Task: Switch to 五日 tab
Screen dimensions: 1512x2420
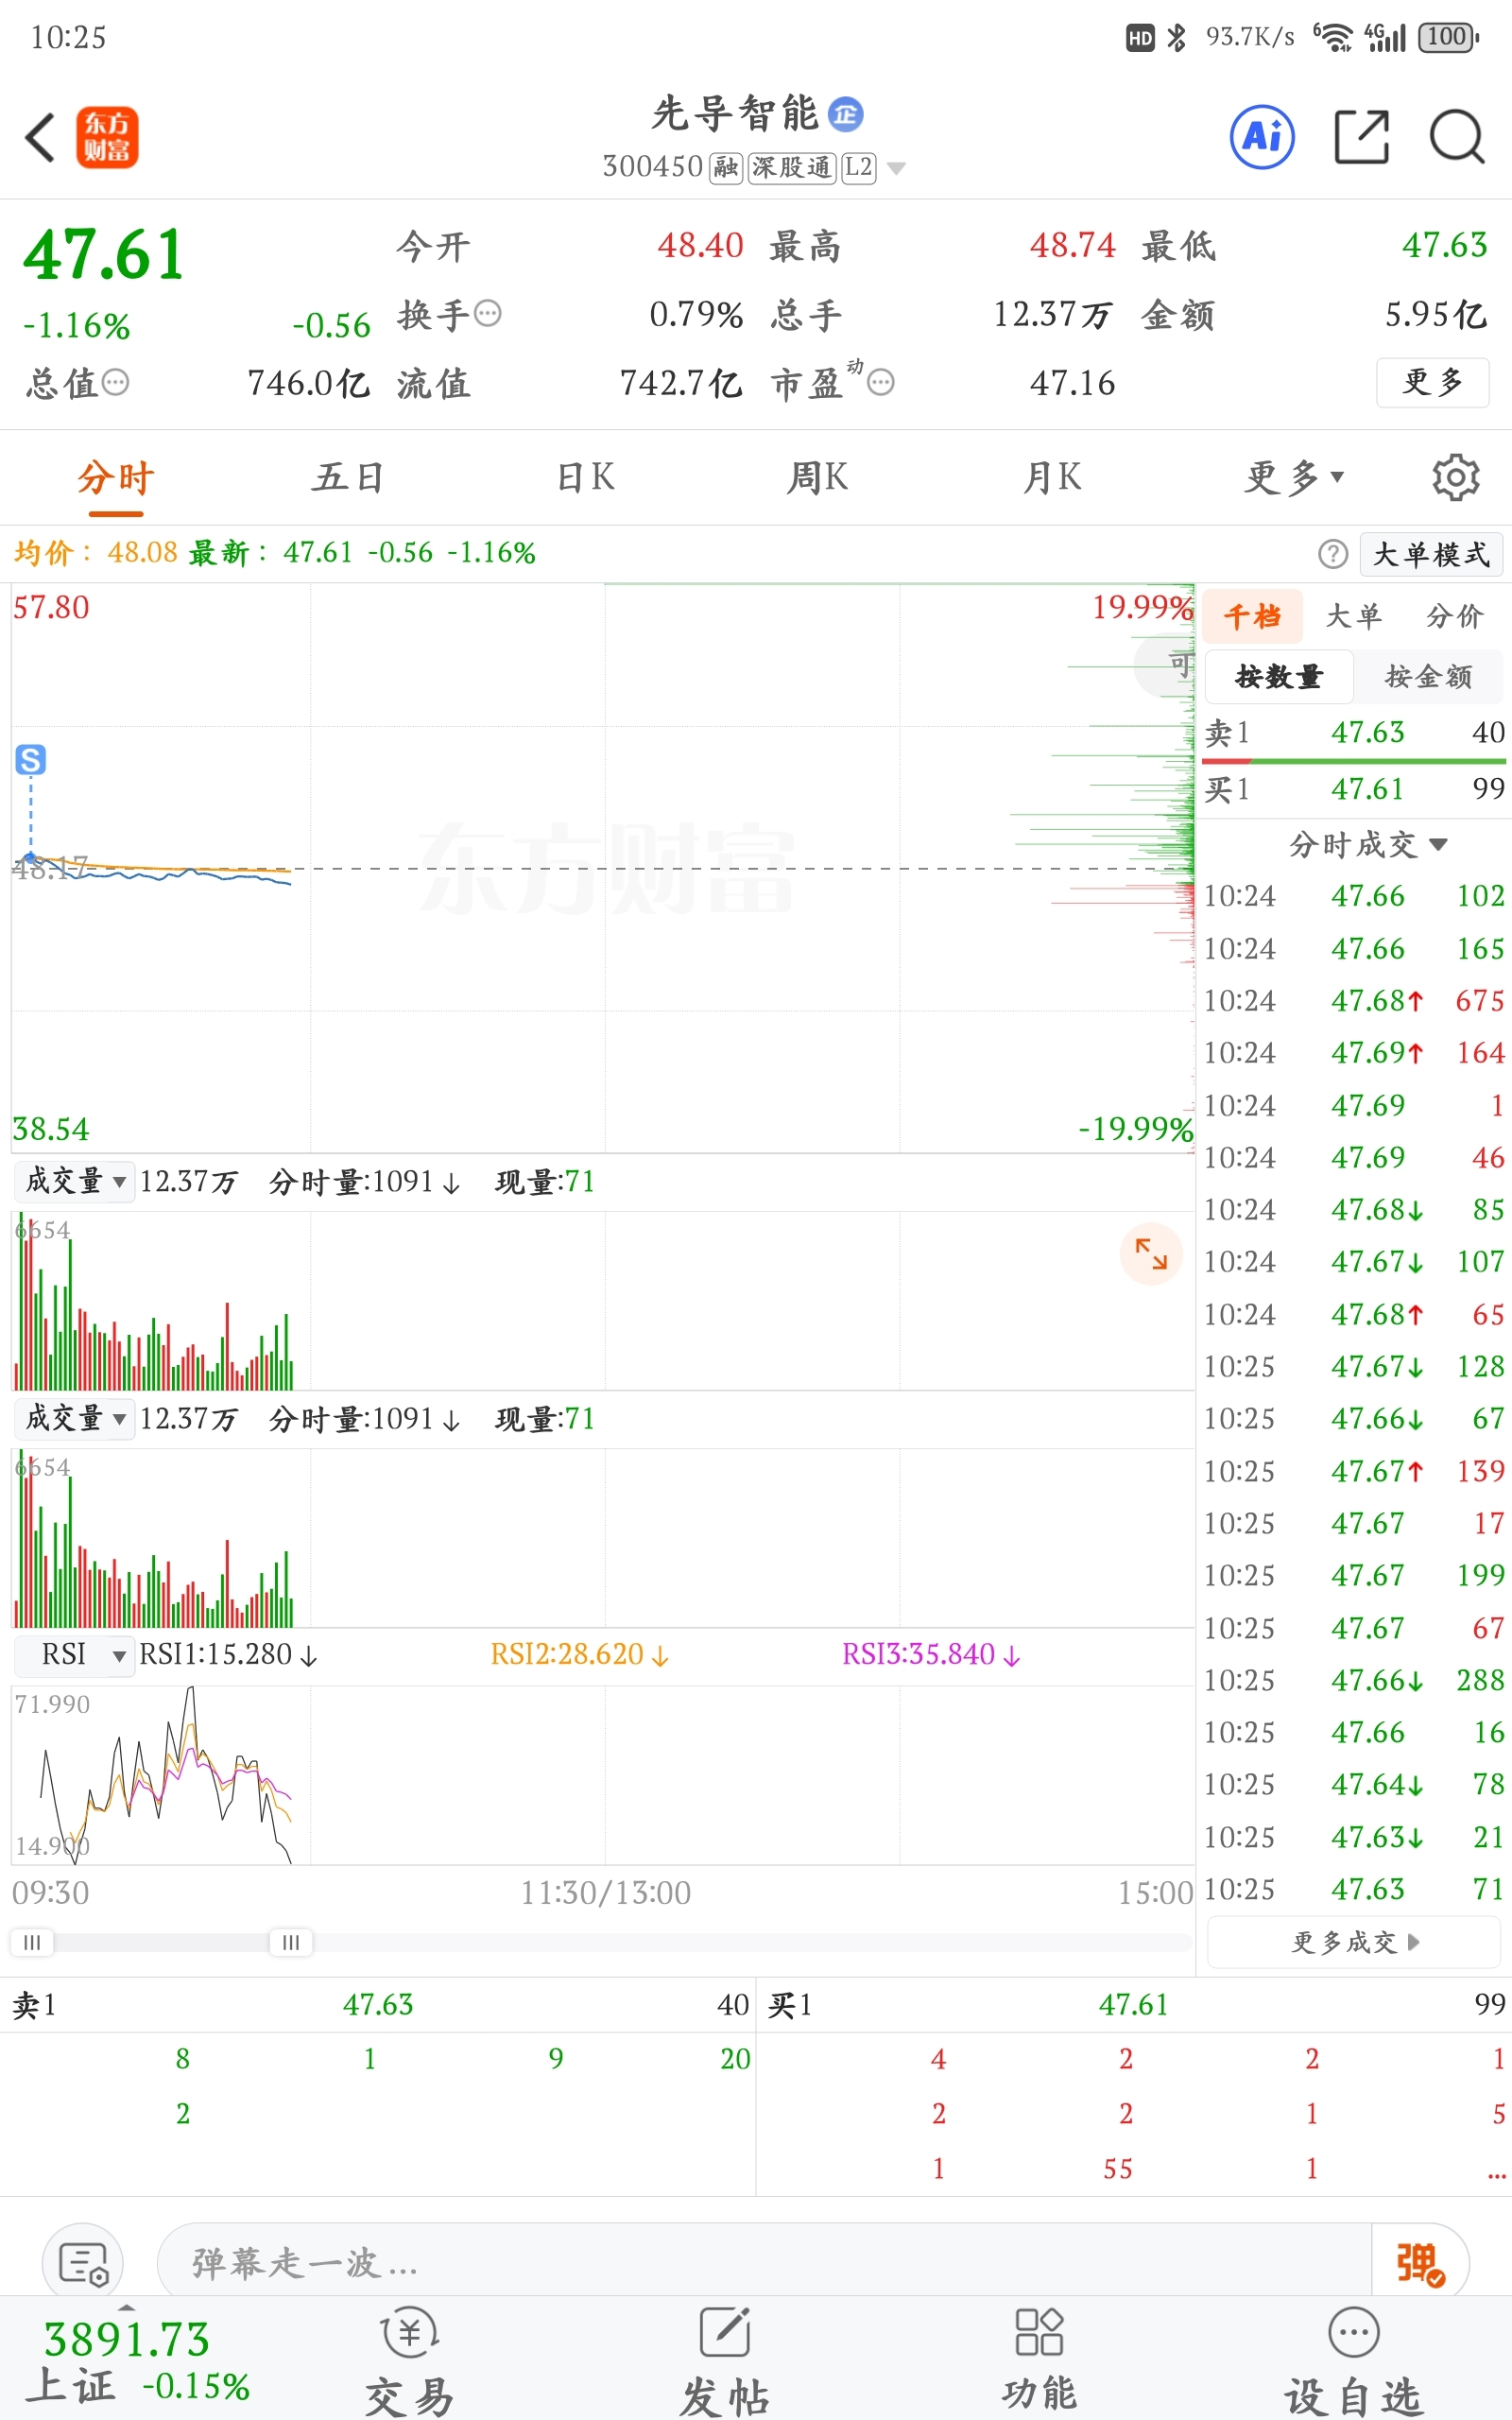Action: 348,478
